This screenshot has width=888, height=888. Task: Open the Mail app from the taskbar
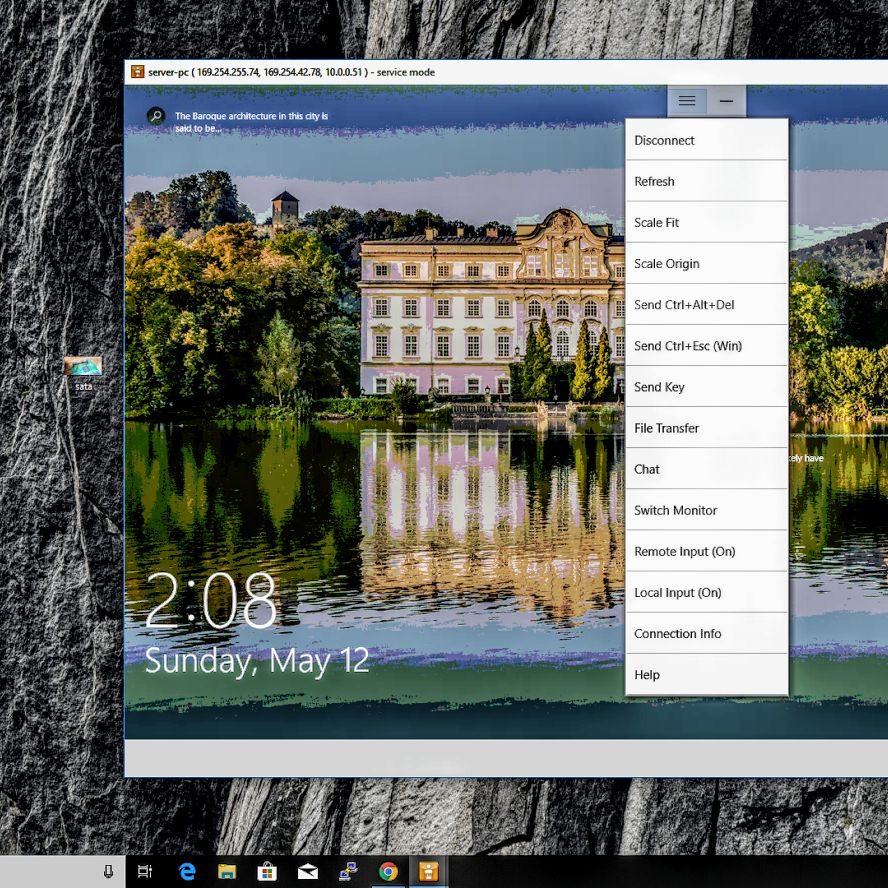click(308, 871)
